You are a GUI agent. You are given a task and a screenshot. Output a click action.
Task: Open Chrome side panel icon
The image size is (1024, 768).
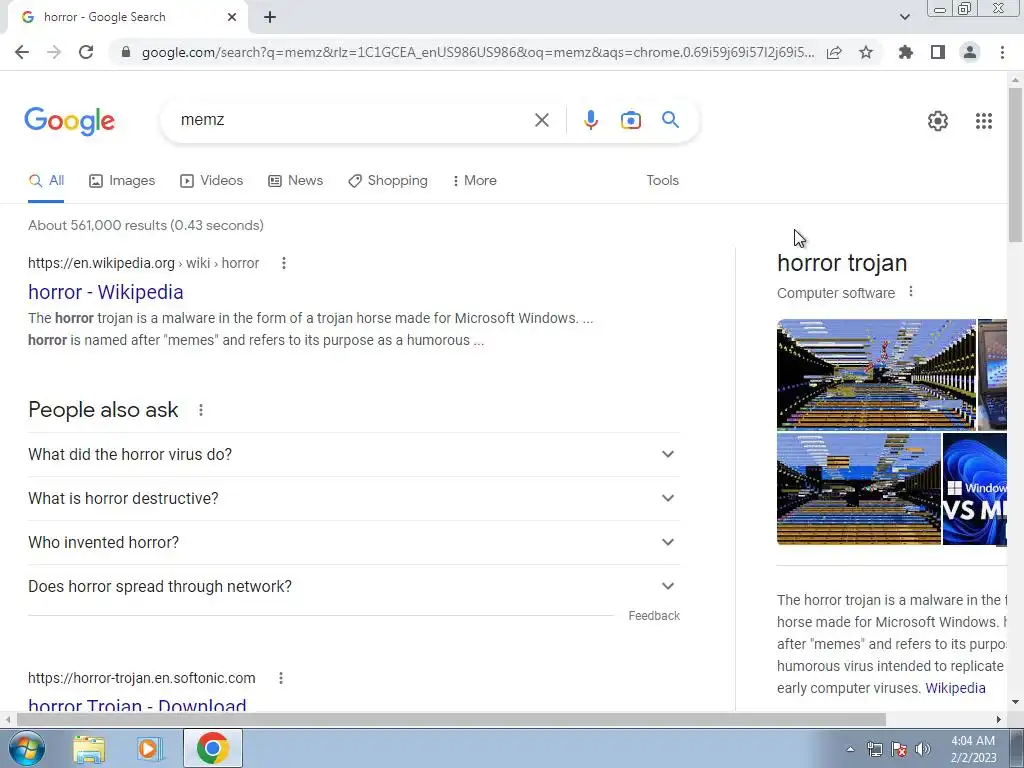[938, 52]
